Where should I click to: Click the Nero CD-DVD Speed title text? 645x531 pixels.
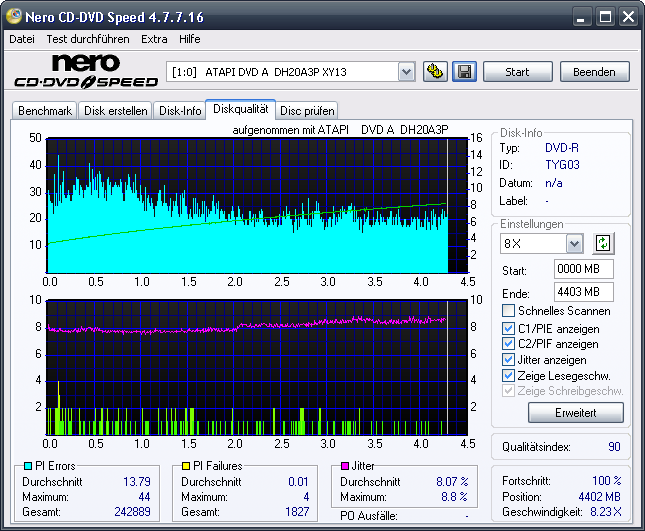click(114, 17)
